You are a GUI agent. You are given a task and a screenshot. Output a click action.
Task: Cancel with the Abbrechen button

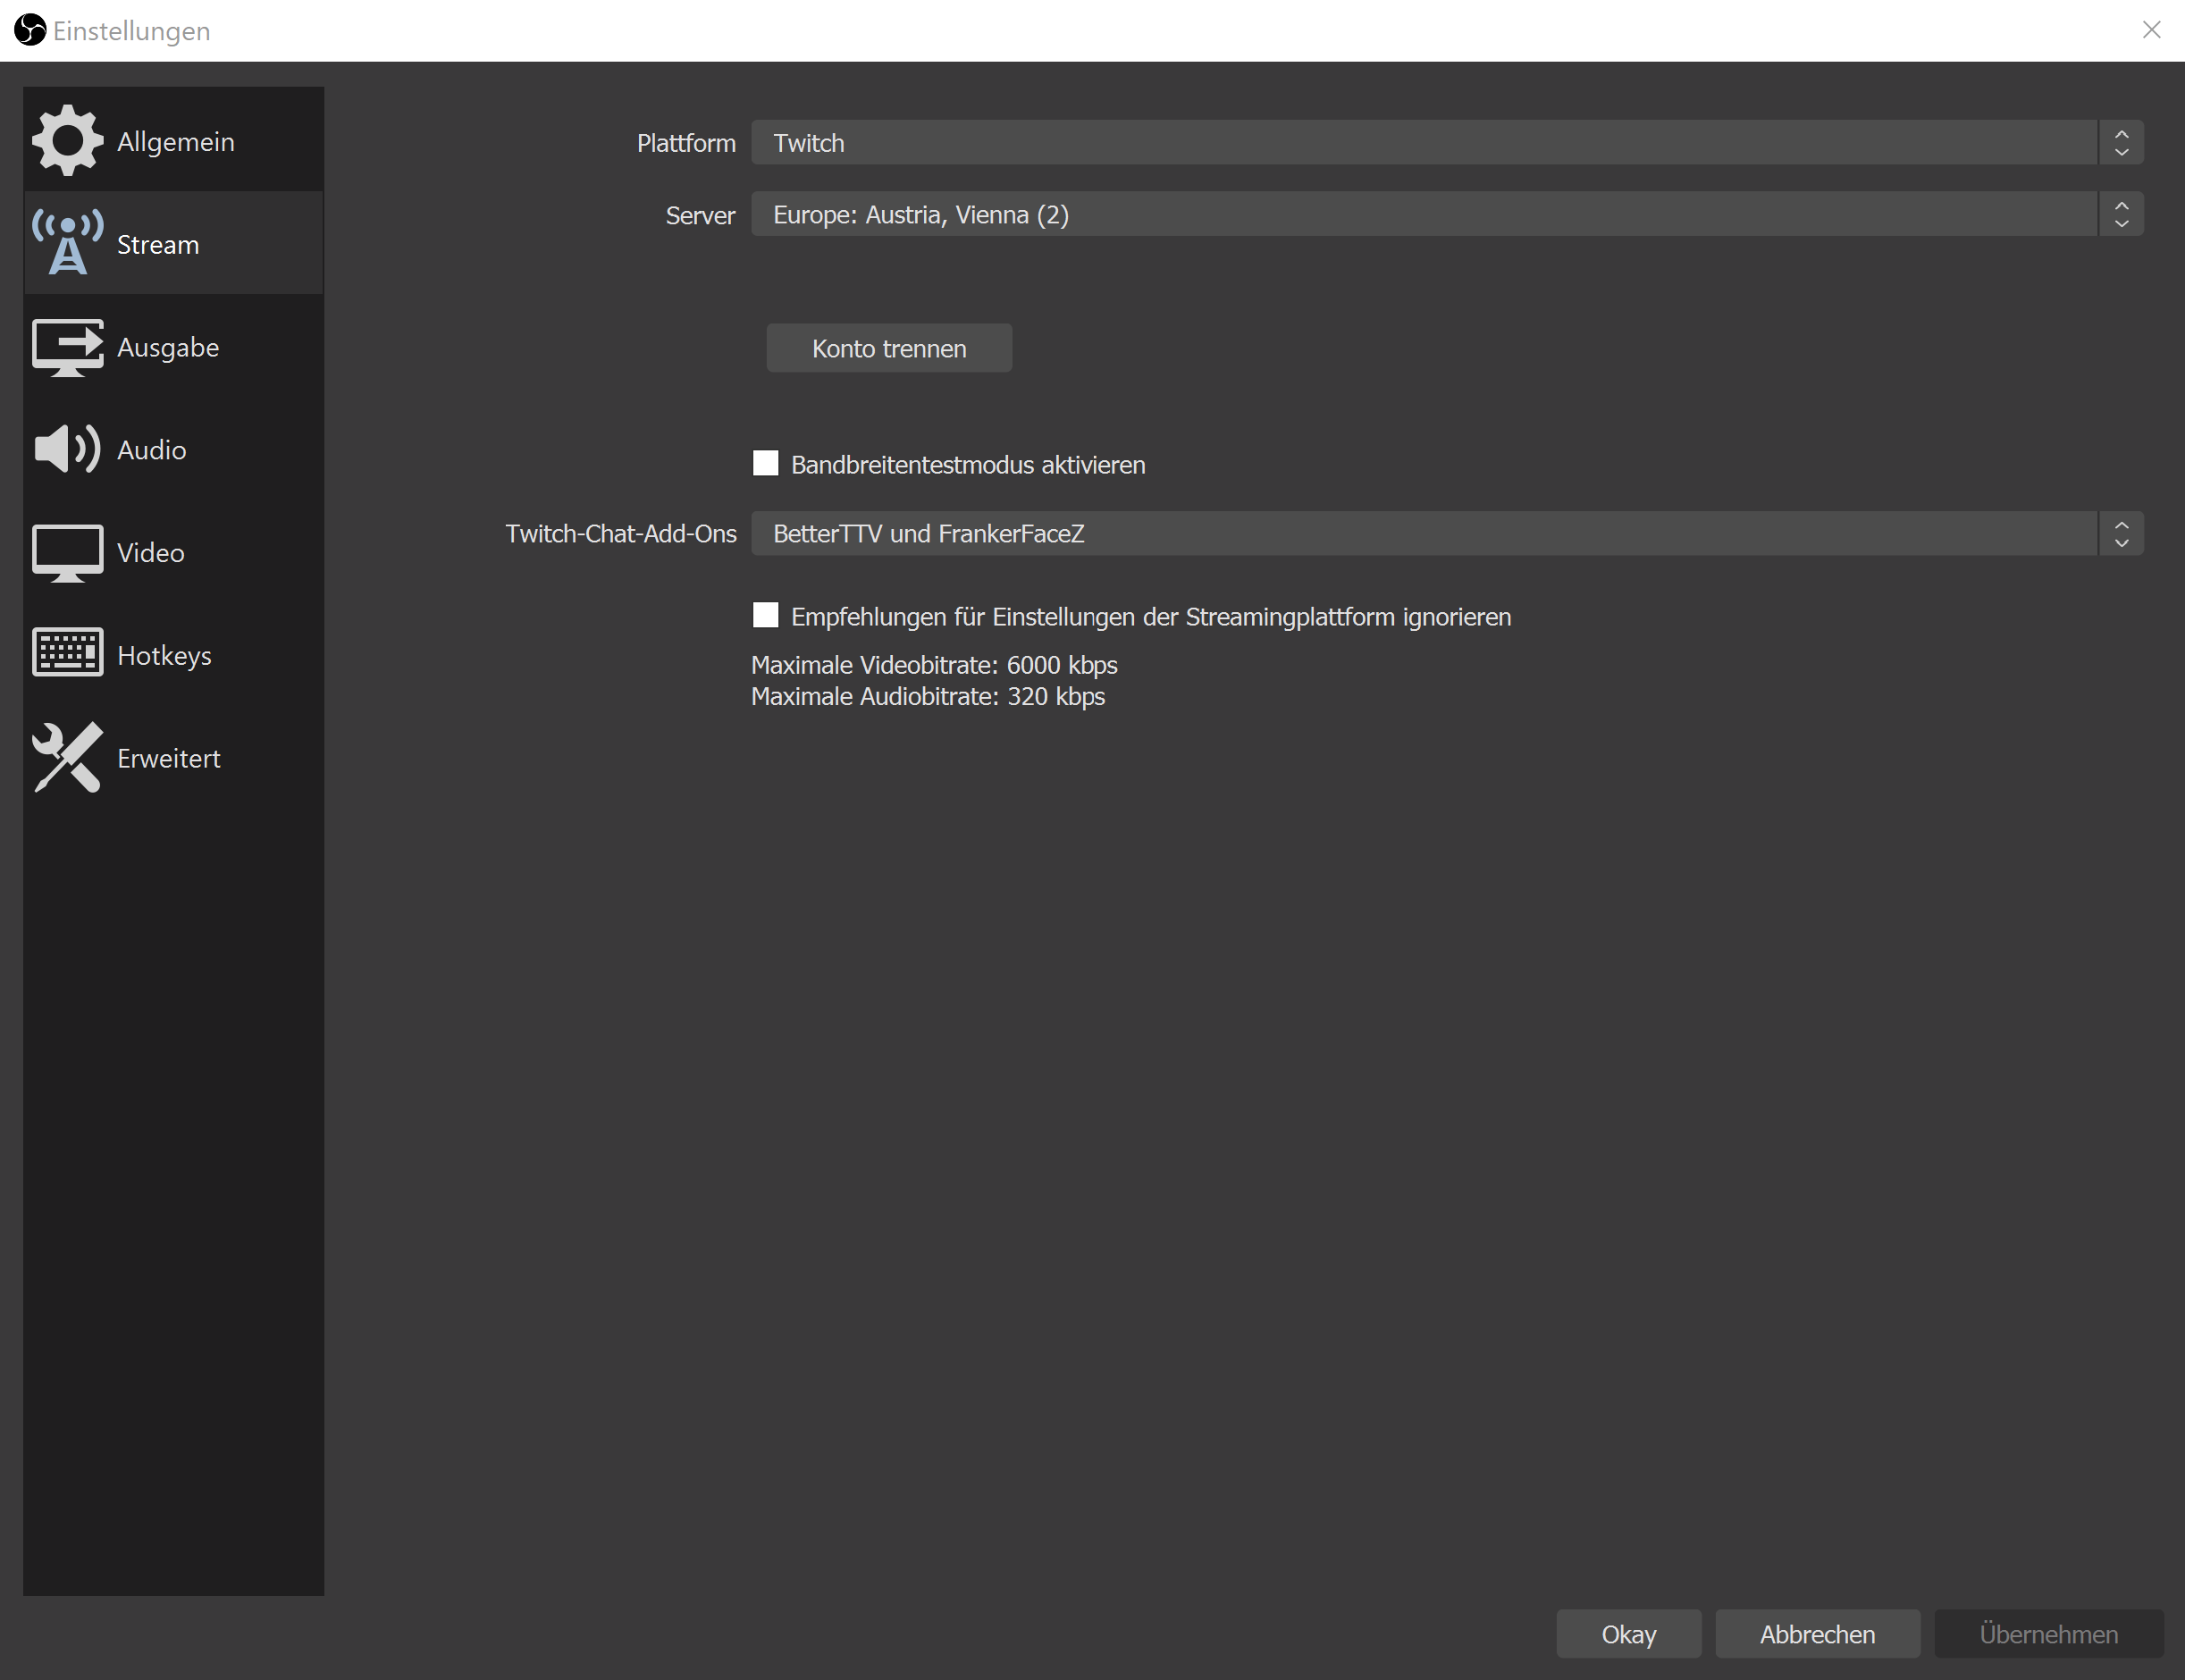click(1816, 1634)
